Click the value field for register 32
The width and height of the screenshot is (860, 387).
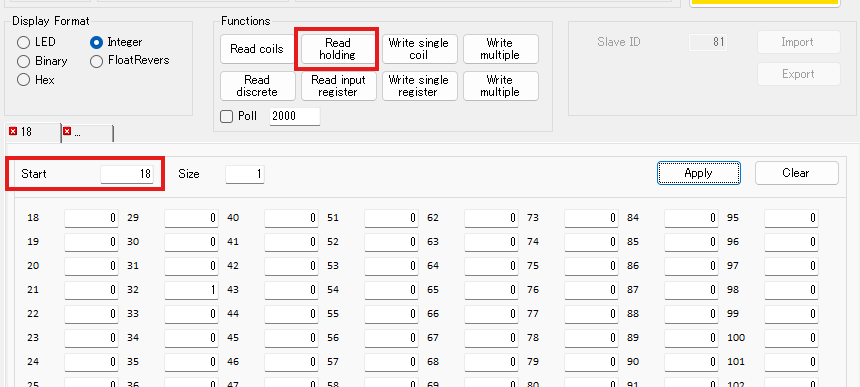tap(191, 290)
